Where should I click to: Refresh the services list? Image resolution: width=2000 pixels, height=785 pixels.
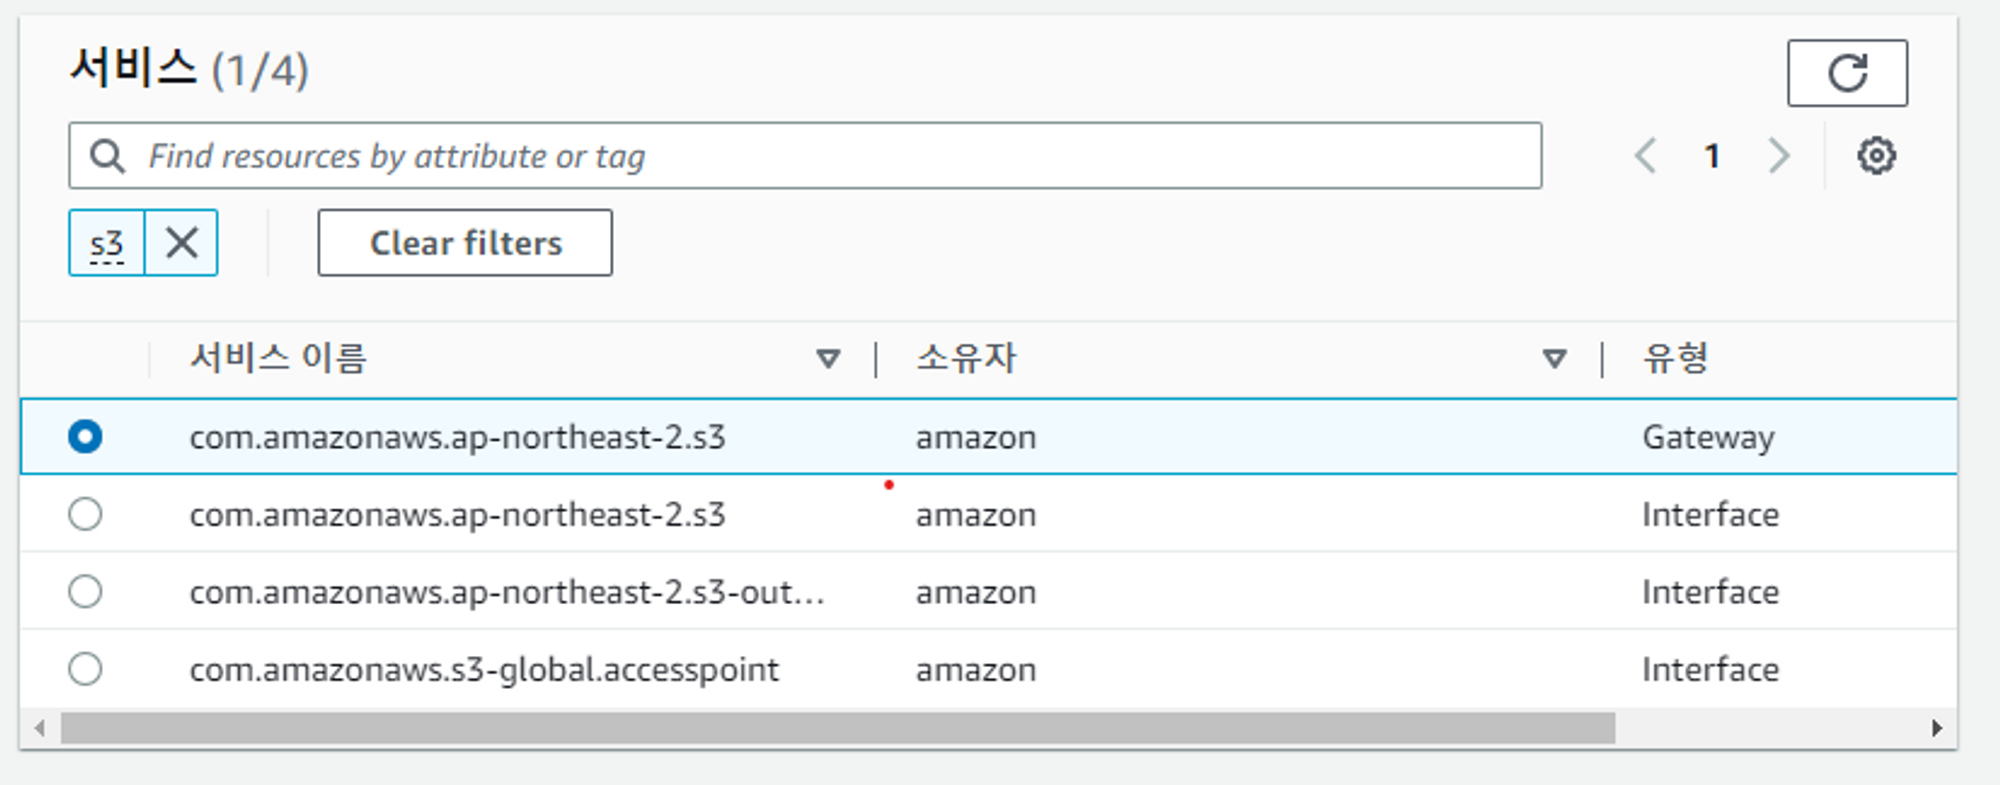(x=1847, y=73)
